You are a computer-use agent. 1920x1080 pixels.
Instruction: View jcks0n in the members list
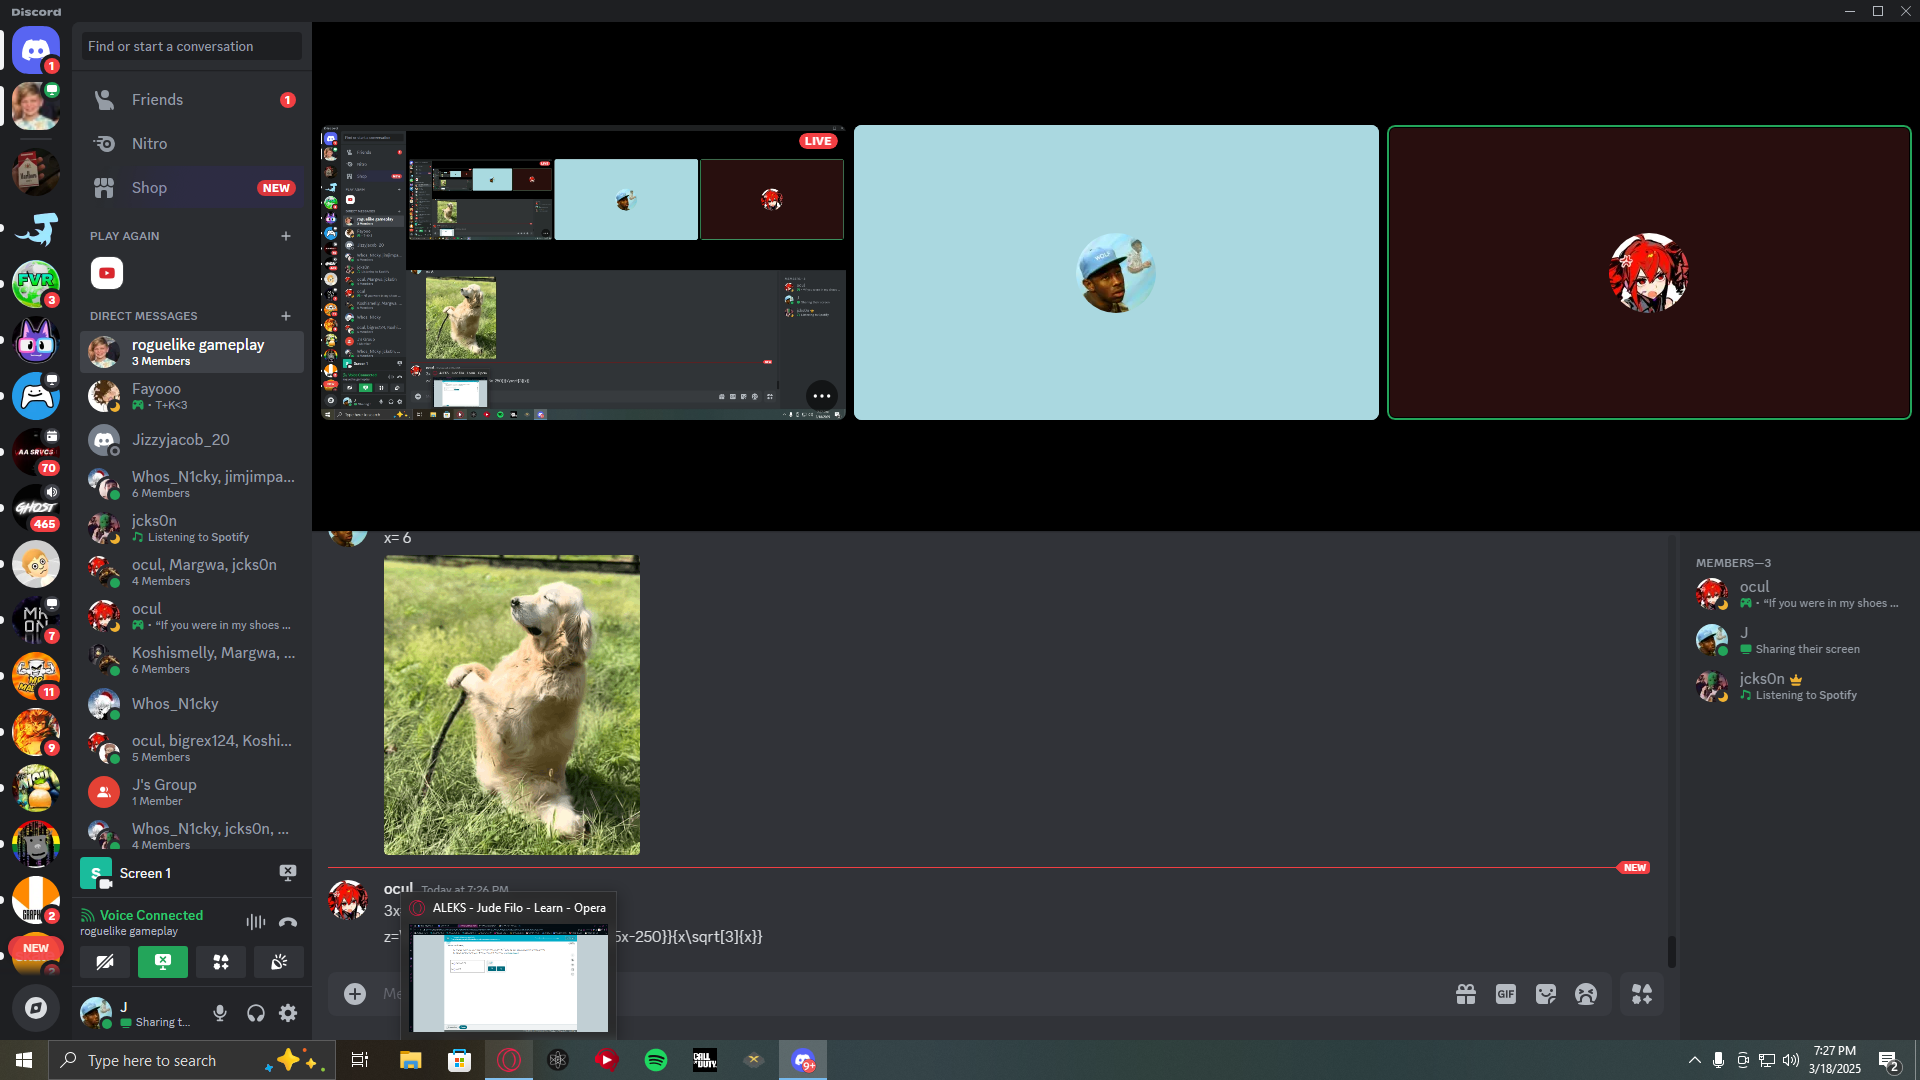pyautogui.click(x=1798, y=686)
